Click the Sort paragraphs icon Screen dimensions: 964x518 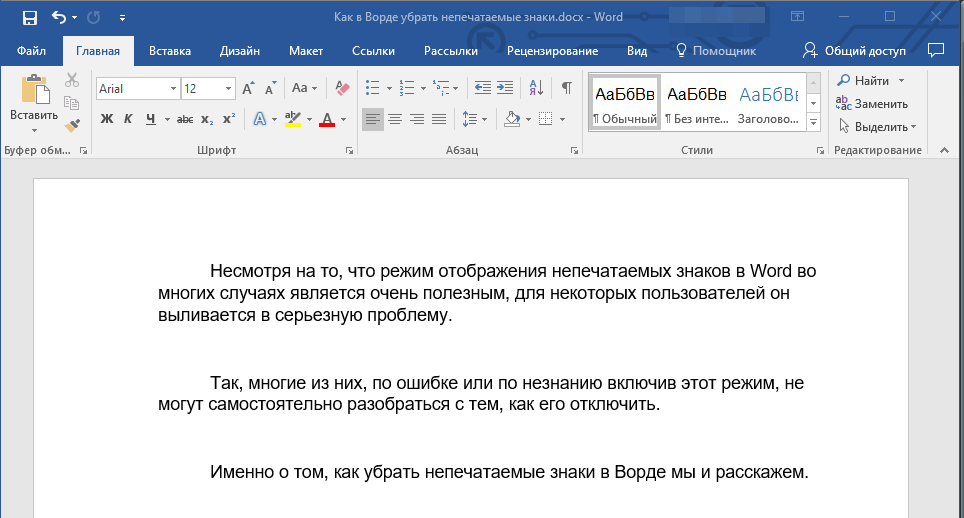point(535,88)
